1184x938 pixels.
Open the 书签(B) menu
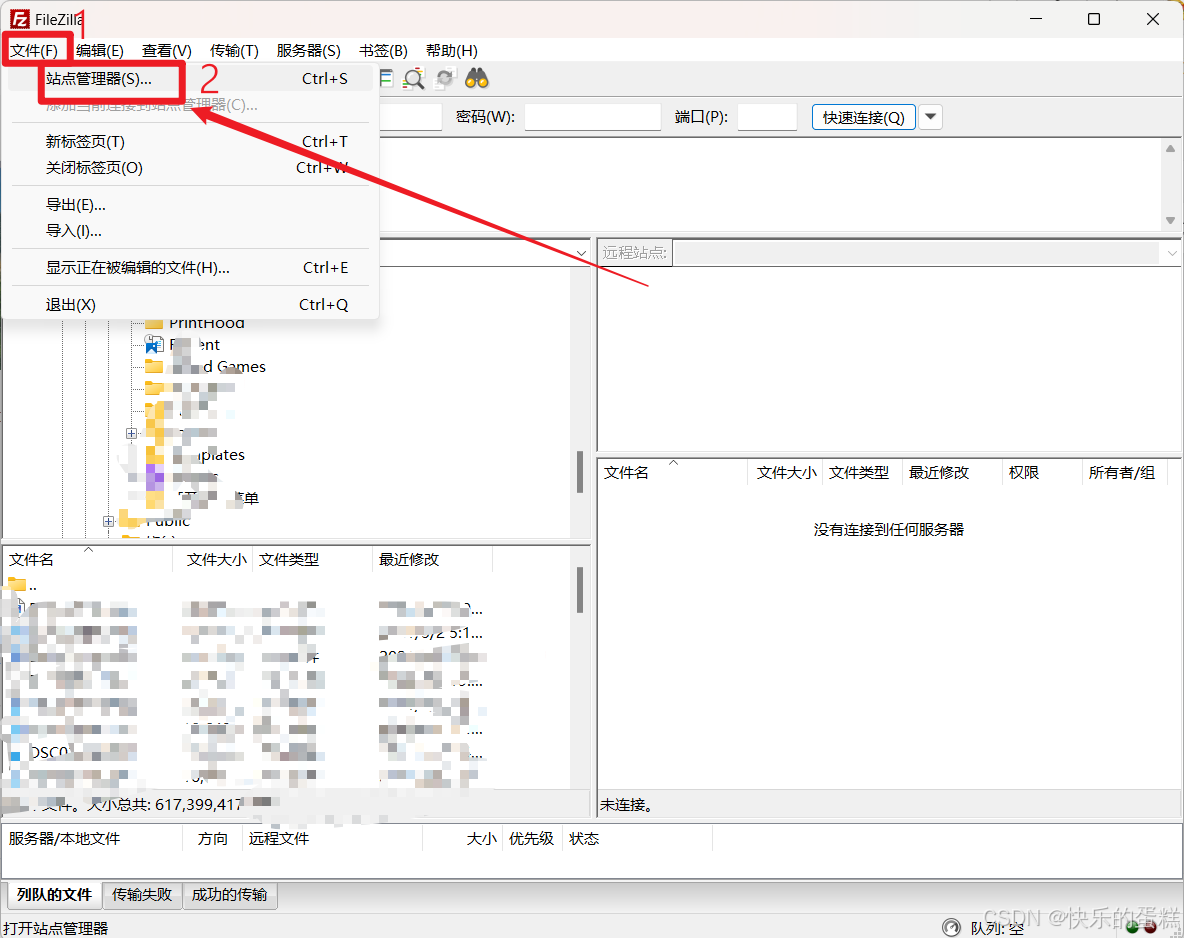point(383,51)
